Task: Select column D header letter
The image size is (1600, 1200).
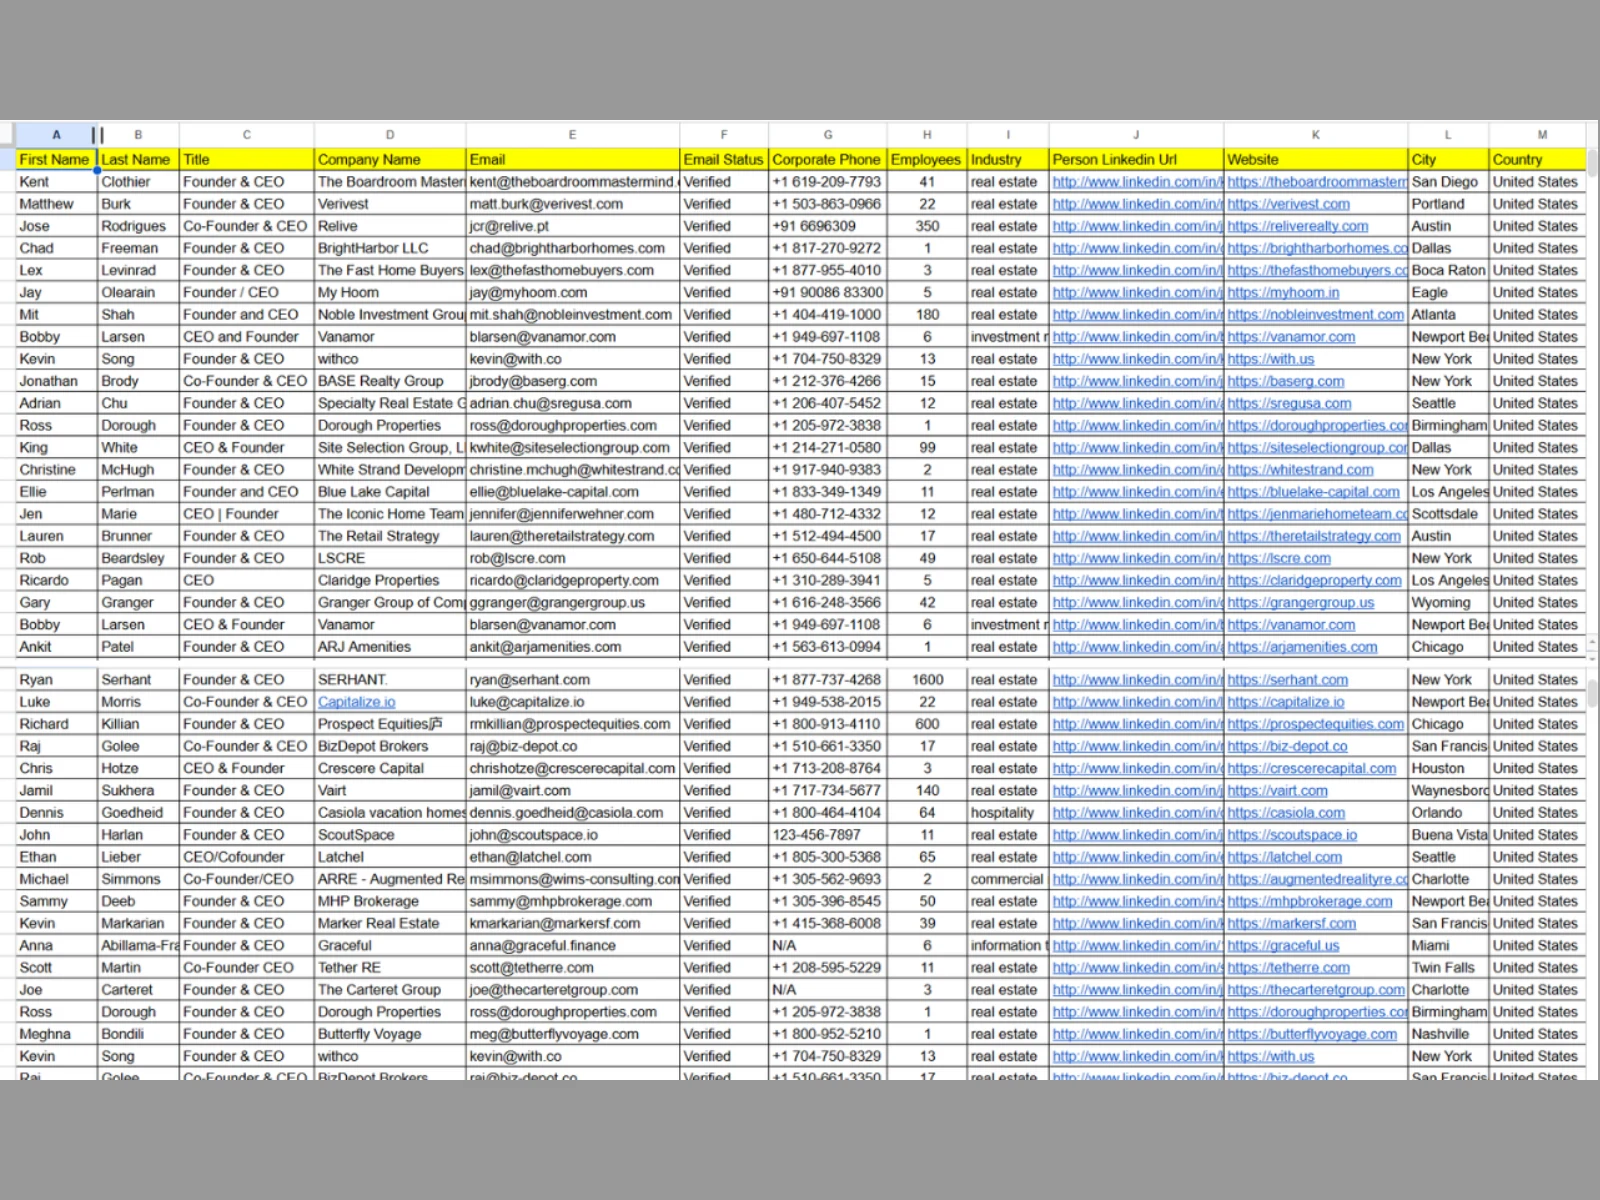Action: click(390, 134)
